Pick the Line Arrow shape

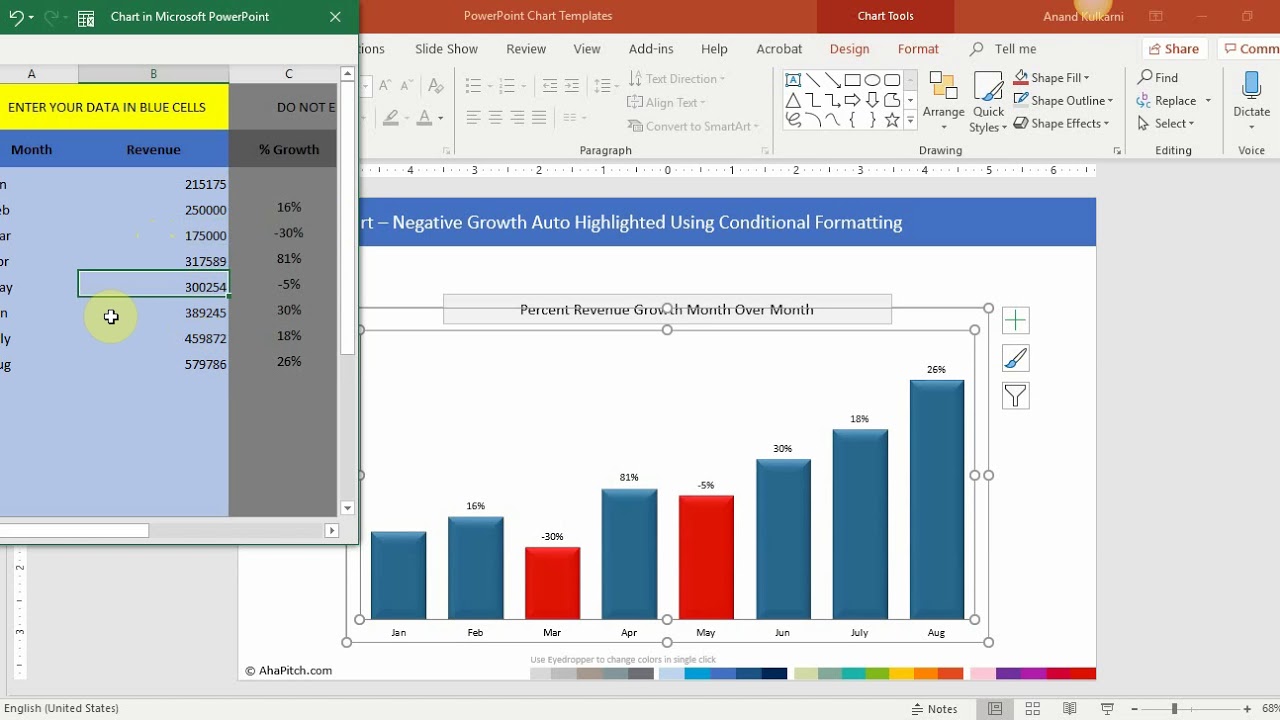pyautogui.click(x=832, y=80)
